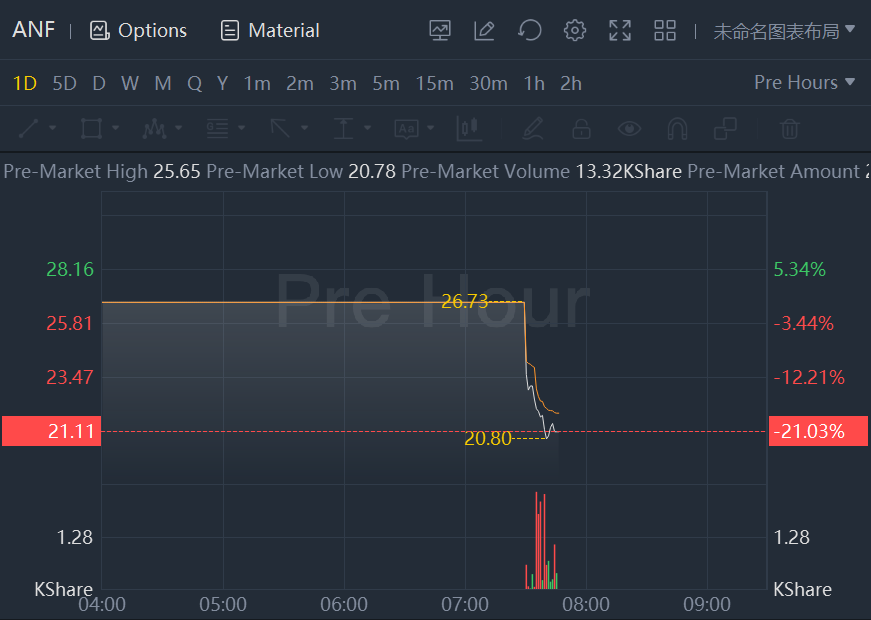
Task: Open the Pre Hours session dropdown
Action: 804,83
